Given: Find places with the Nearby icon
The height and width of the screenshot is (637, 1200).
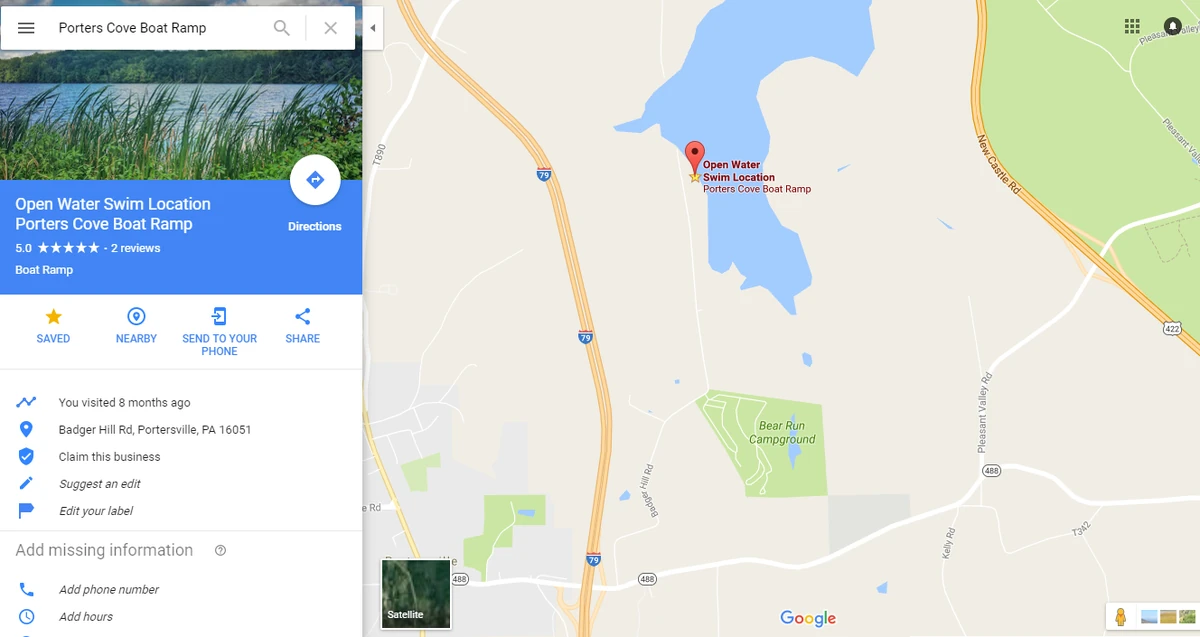Looking at the screenshot, I should (x=136, y=317).
